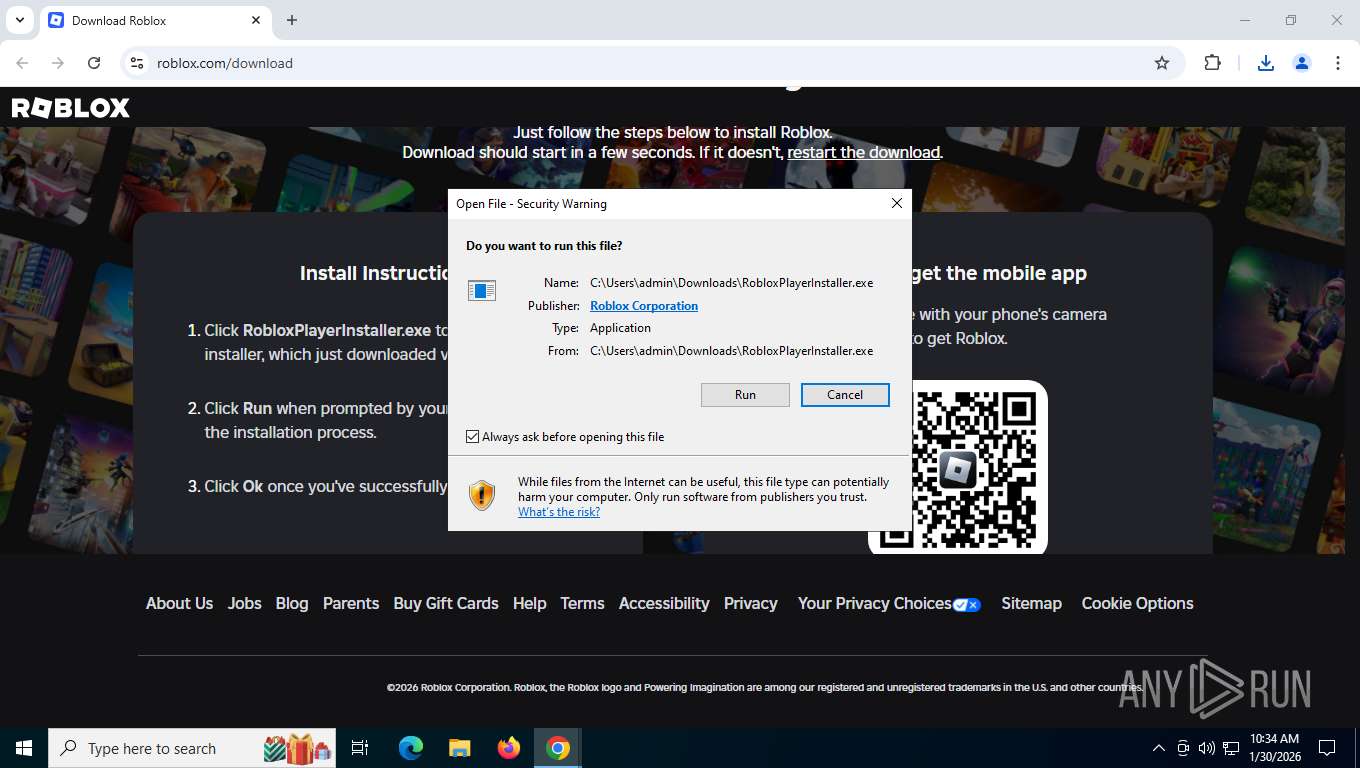This screenshot has width=1360, height=768.
Task: Close the Open File security warning dialog
Action: [897, 203]
